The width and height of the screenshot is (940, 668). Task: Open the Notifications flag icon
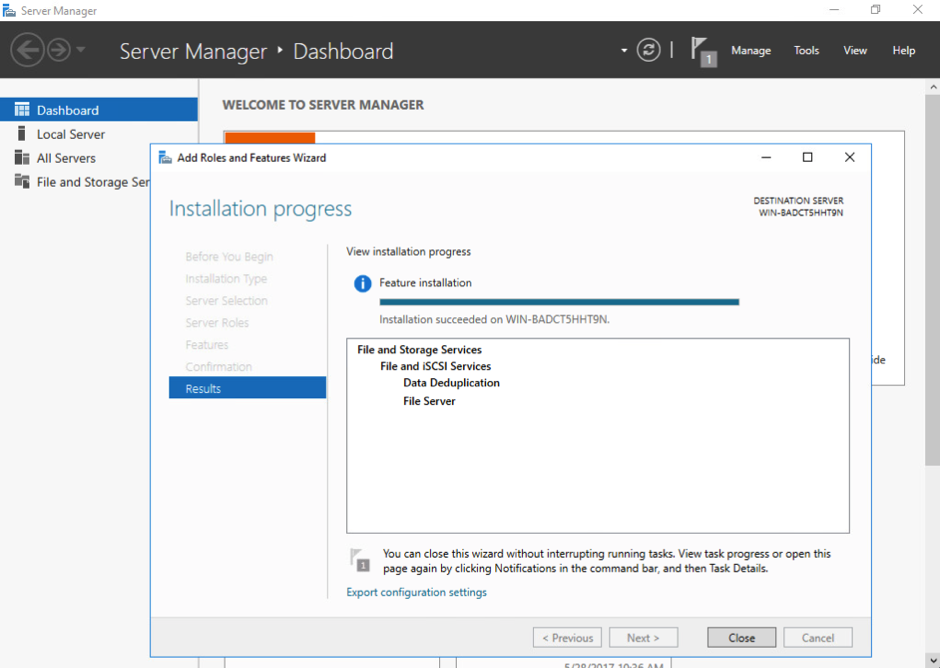click(703, 51)
